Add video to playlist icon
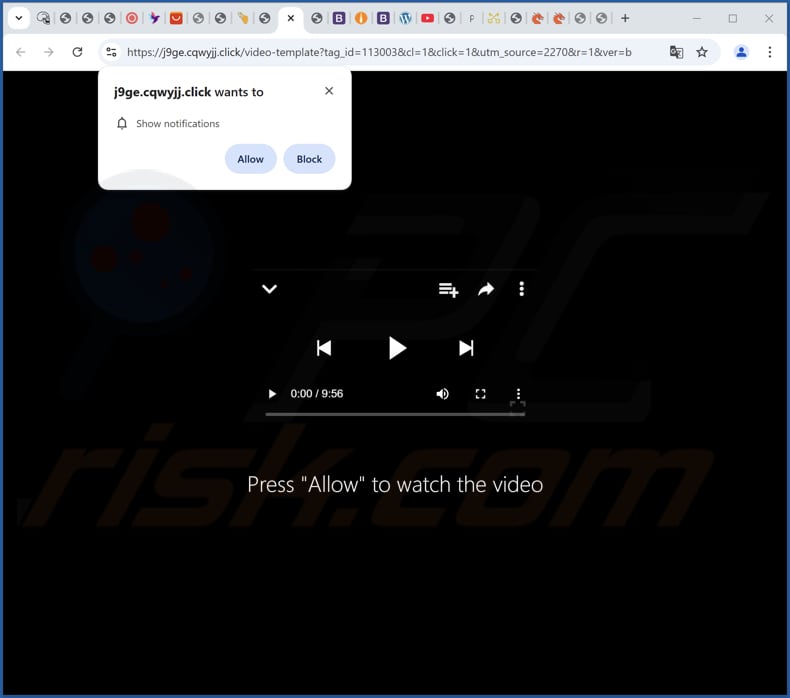The image size is (790, 698). click(448, 290)
